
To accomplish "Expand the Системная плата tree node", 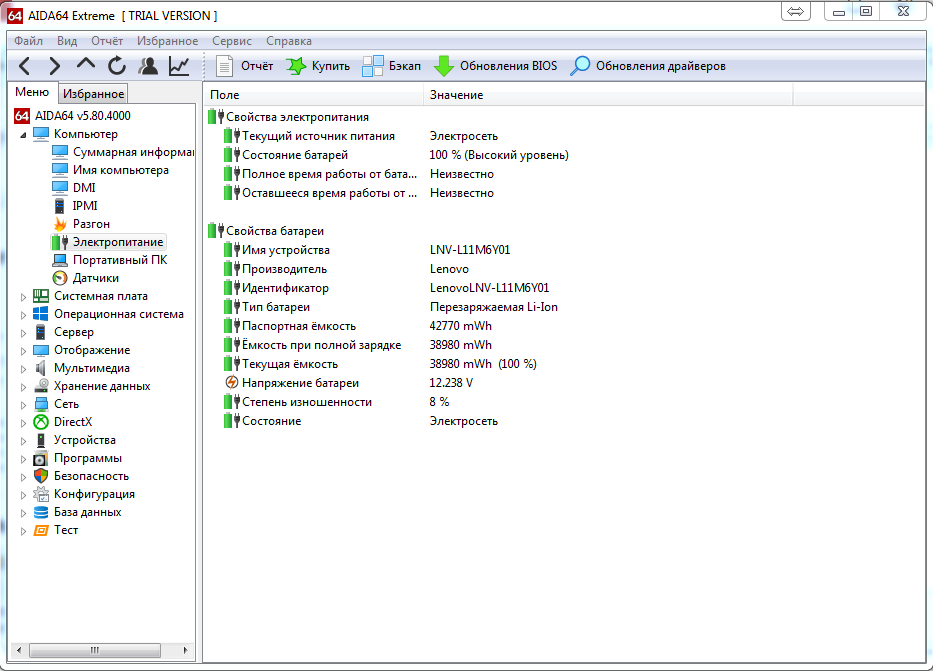I will 24,297.
